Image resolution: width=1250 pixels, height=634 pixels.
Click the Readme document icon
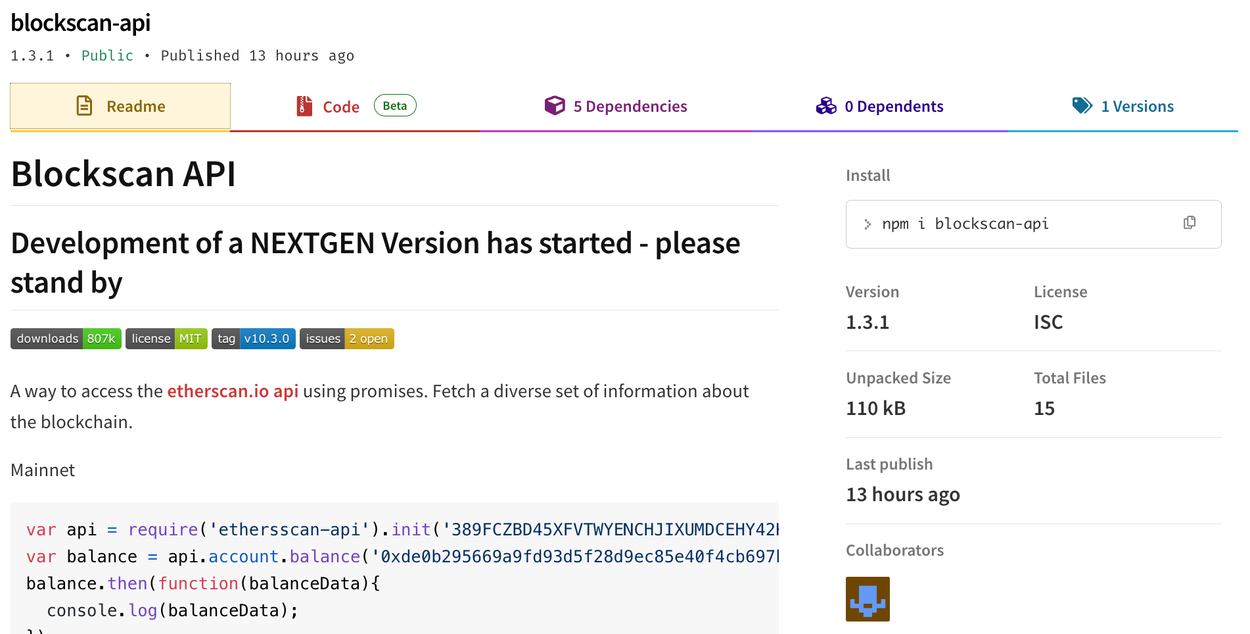[85, 105]
